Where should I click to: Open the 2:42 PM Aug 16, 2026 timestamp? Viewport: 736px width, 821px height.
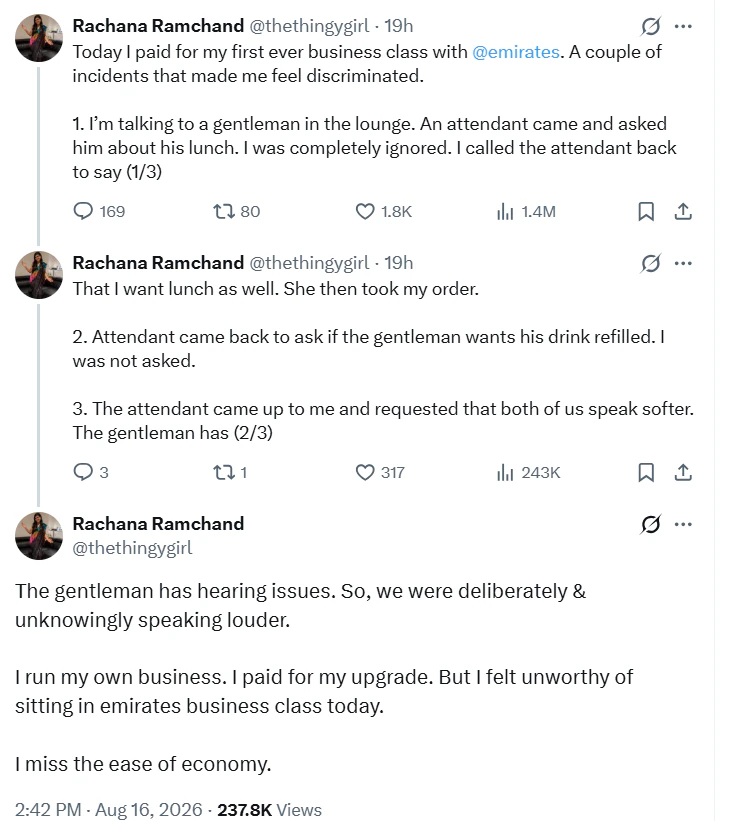tap(108, 809)
